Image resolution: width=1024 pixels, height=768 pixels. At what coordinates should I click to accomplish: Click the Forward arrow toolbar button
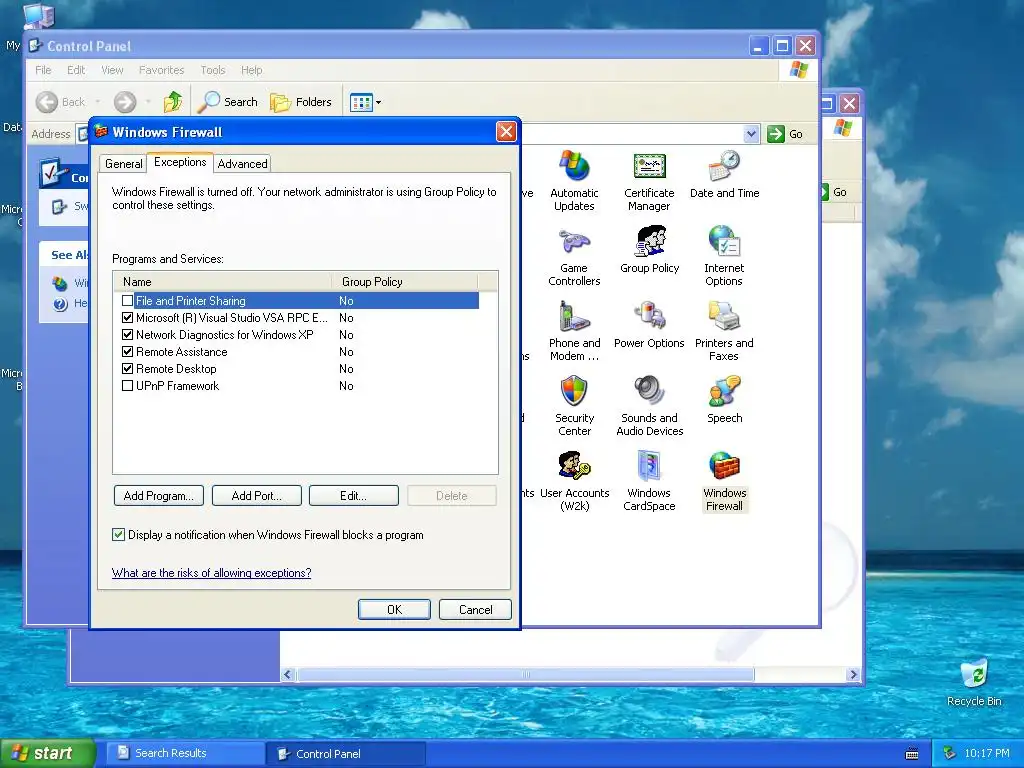point(125,102)
